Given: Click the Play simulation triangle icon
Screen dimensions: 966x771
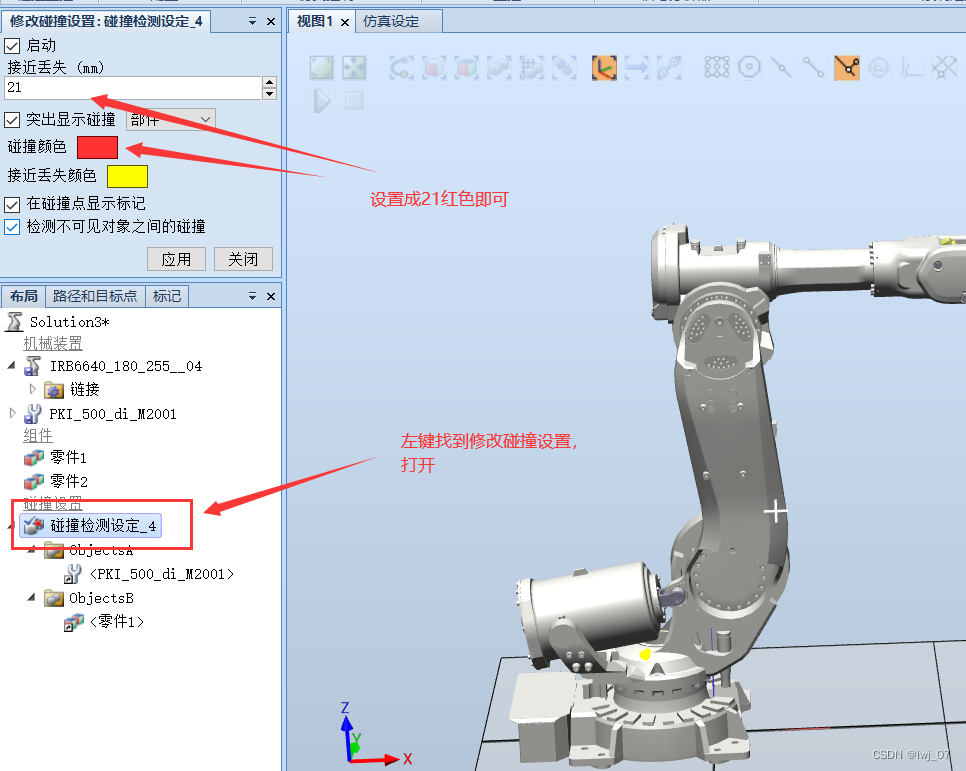Looking at the screenshot, I should coord(322,101).
